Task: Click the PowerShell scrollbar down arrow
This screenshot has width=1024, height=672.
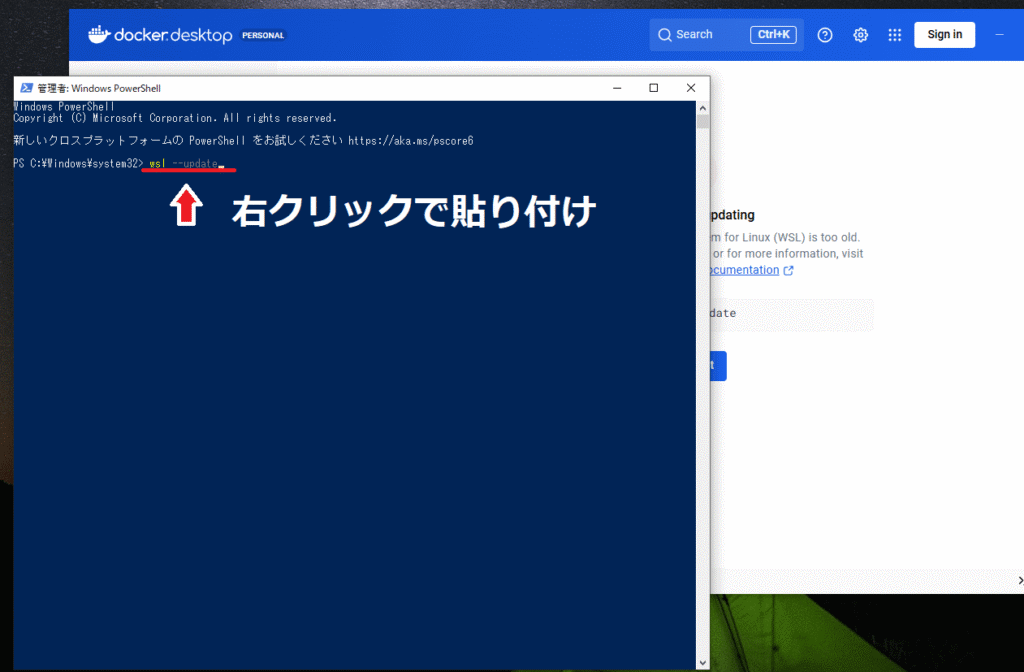Action: click(x=703, y=662)
